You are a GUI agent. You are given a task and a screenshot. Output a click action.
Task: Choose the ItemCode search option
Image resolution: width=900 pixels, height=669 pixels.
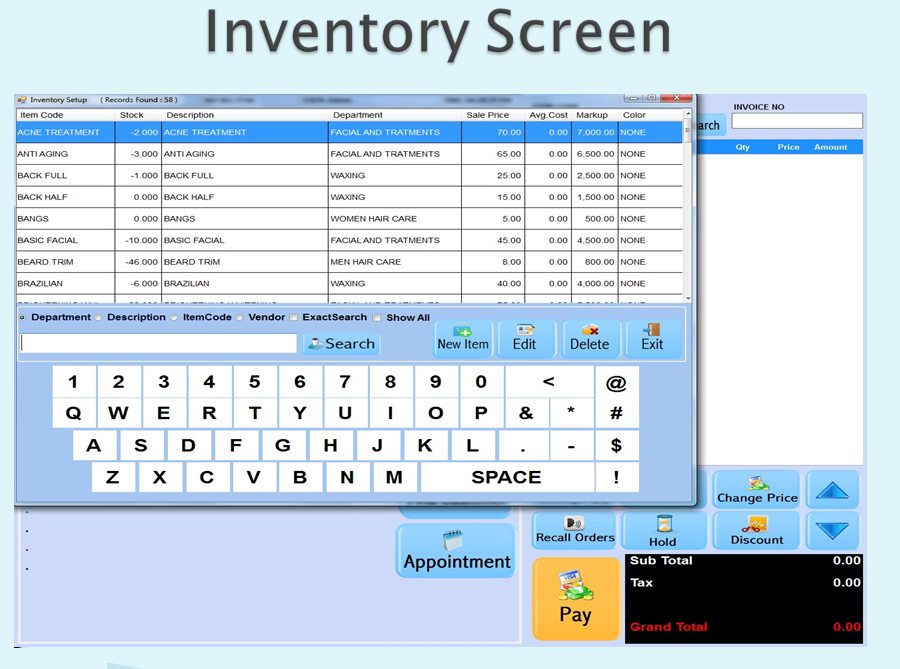[x=174, y=318]
